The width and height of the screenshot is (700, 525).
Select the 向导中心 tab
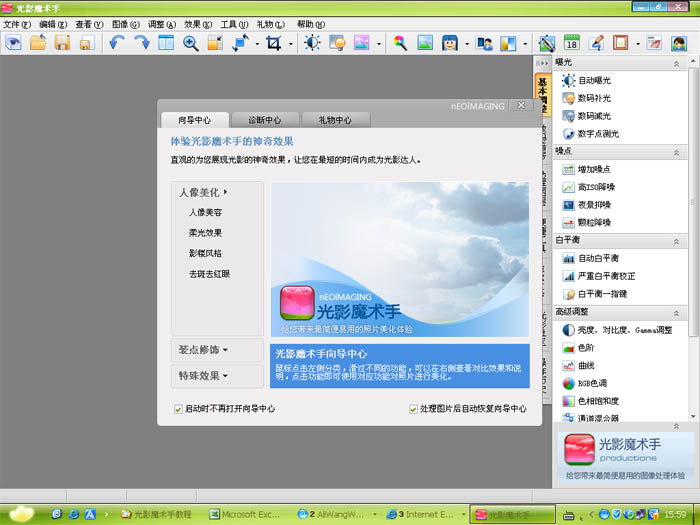pyautogui.click(x=195, y=120)
